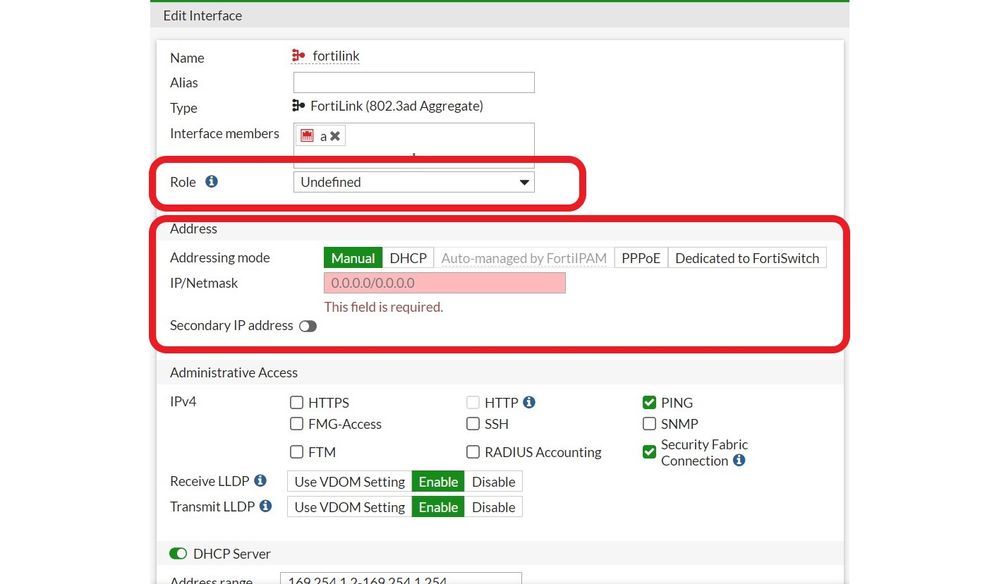Uncheck the PING checkbox
999x584 pixels.
pyautogui.click(x=649, y=402)
